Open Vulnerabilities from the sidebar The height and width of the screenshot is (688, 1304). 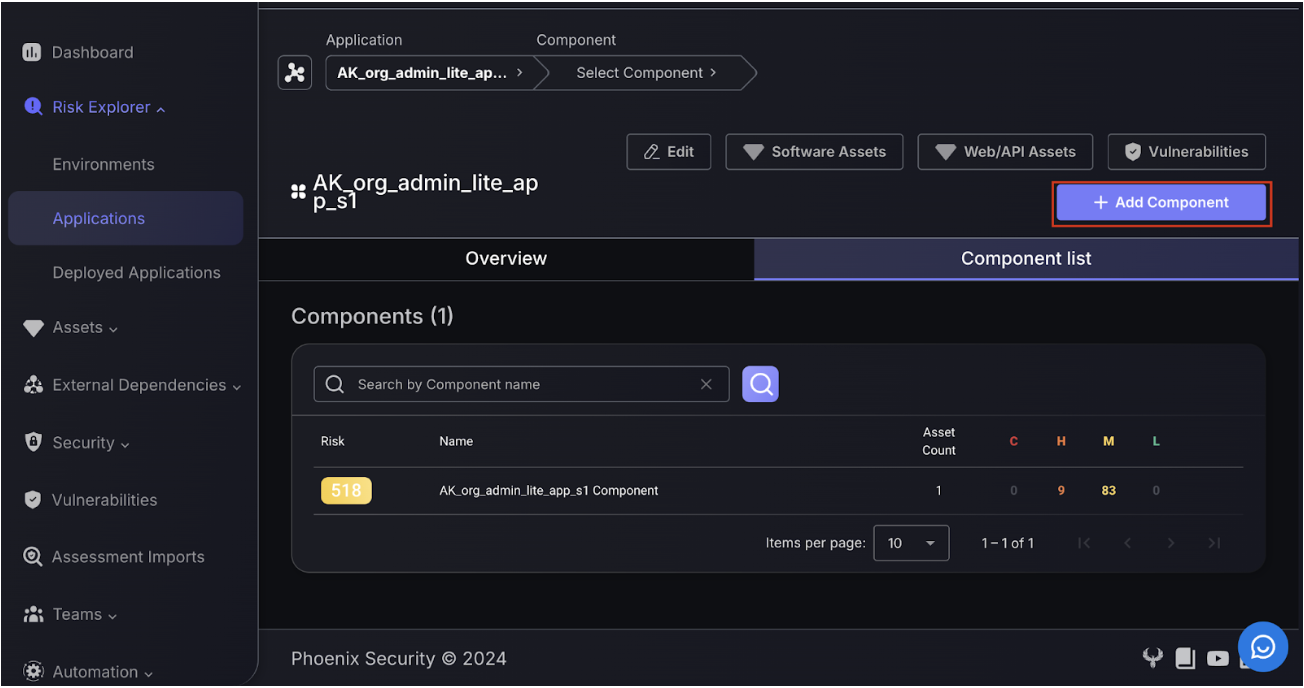tap(104, 500)
